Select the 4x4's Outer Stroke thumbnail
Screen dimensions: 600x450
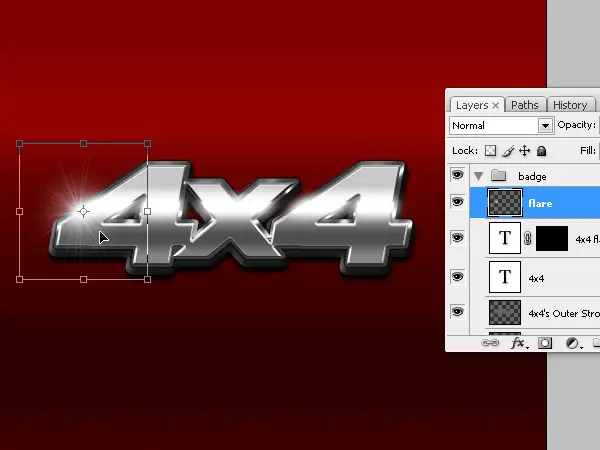coord(505,313)
